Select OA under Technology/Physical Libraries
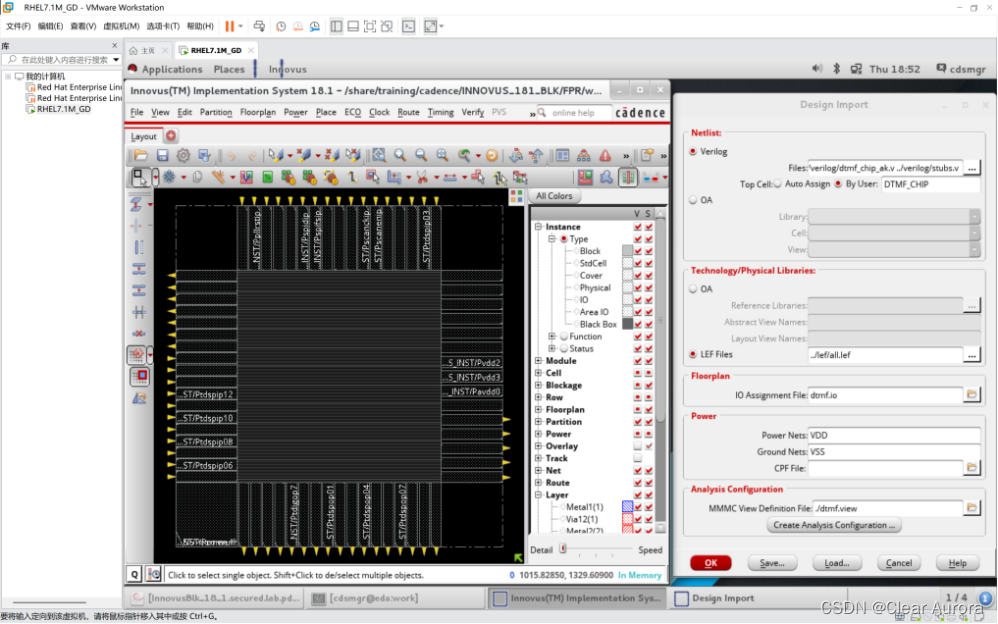Image resolution: width=998 pixels, height=624 pixels. [x=693, y=289]
